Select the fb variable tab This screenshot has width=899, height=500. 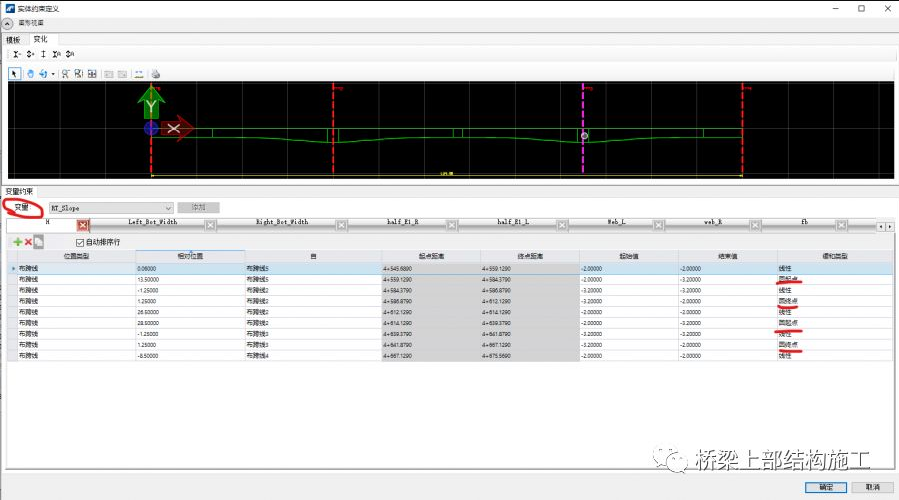pyautogui.click(x=804, y=222)
